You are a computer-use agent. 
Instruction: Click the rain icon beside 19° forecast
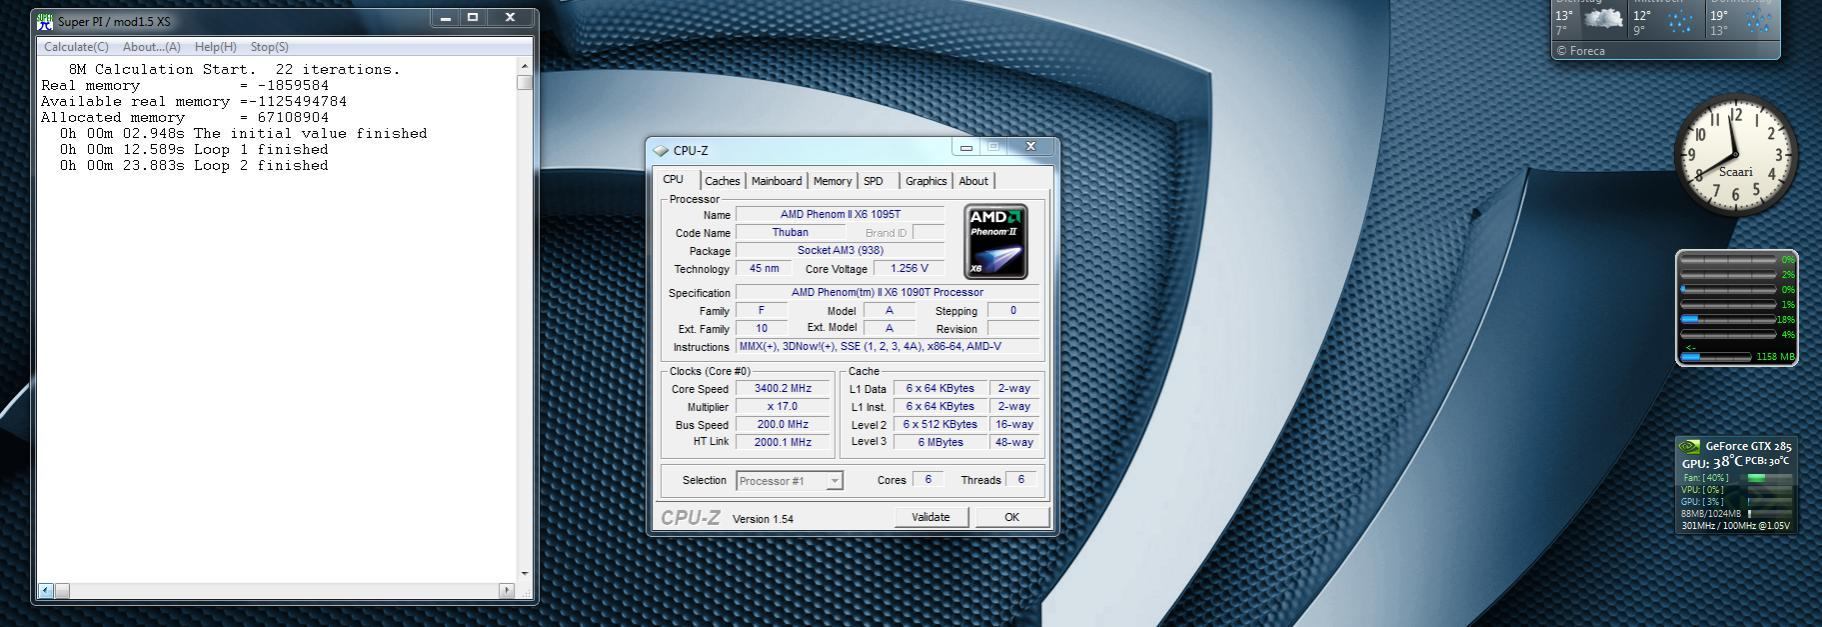click(x=1759, y=20)
